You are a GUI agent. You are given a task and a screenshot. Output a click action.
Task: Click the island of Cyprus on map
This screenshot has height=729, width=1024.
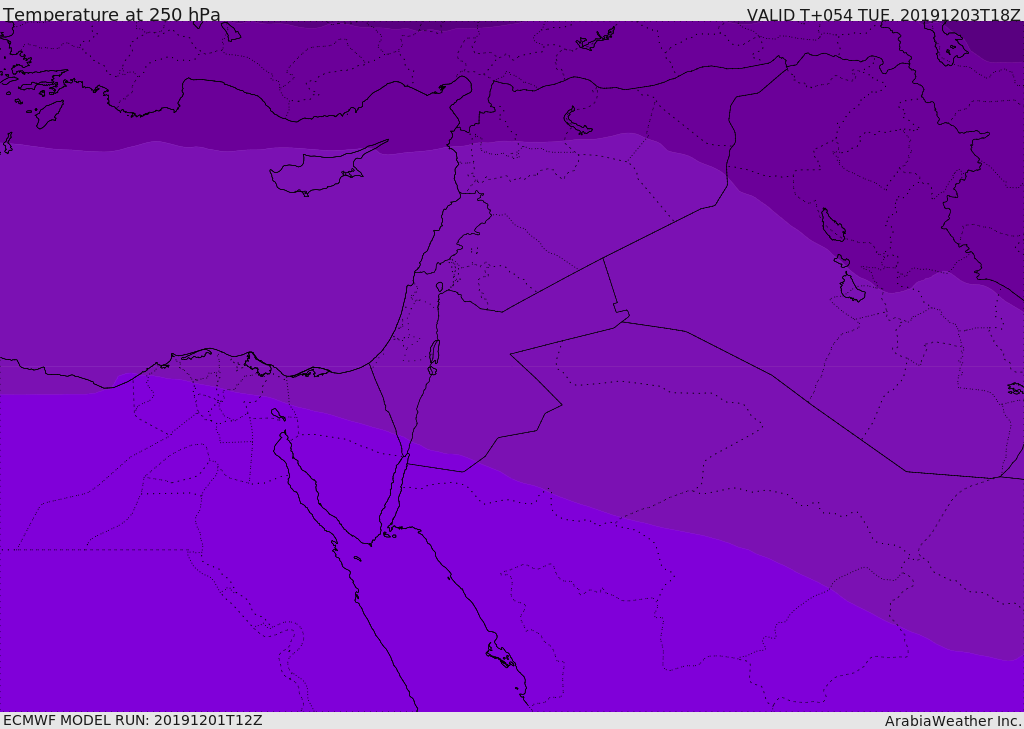320,171
